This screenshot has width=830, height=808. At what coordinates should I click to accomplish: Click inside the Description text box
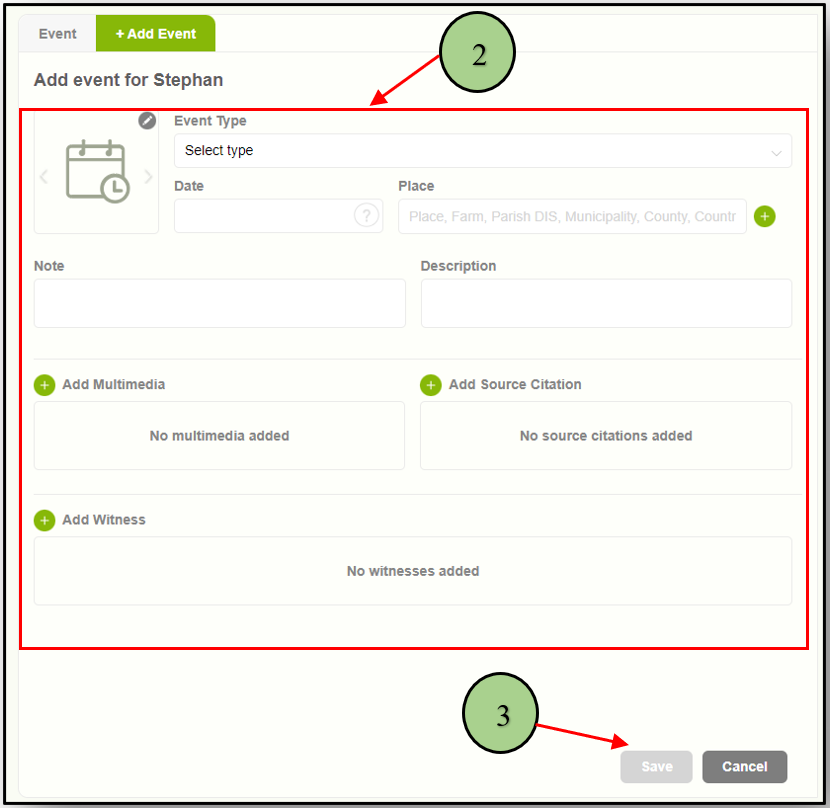click(x=606, y=303)
